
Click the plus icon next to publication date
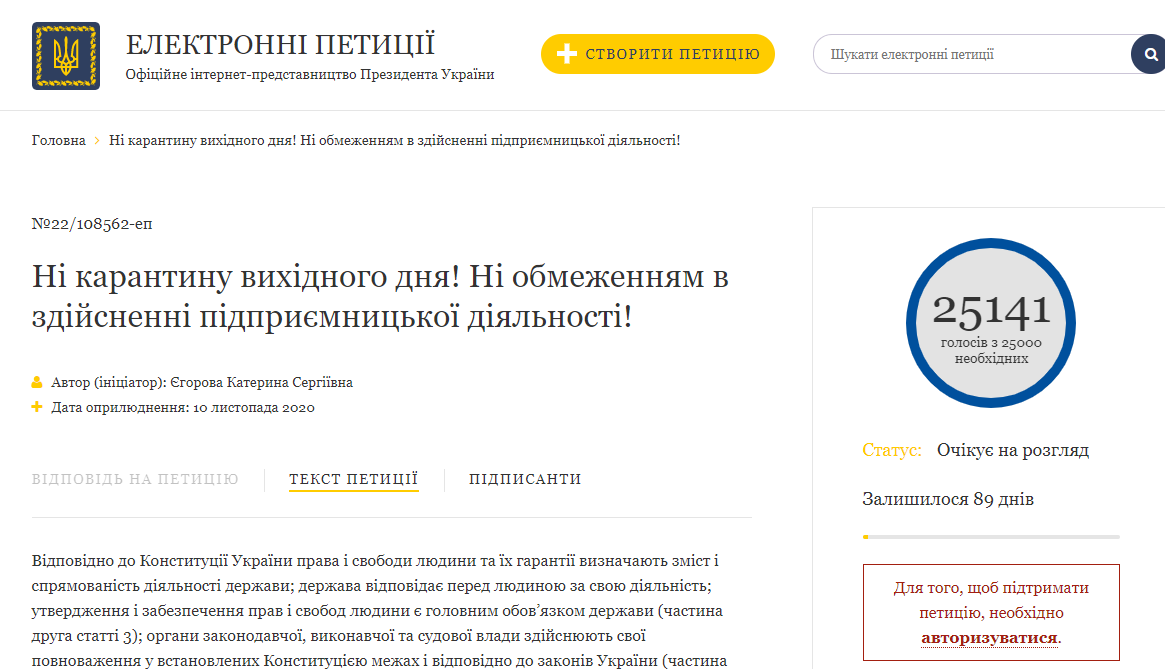pyautogui.click(x=36, y=407)
